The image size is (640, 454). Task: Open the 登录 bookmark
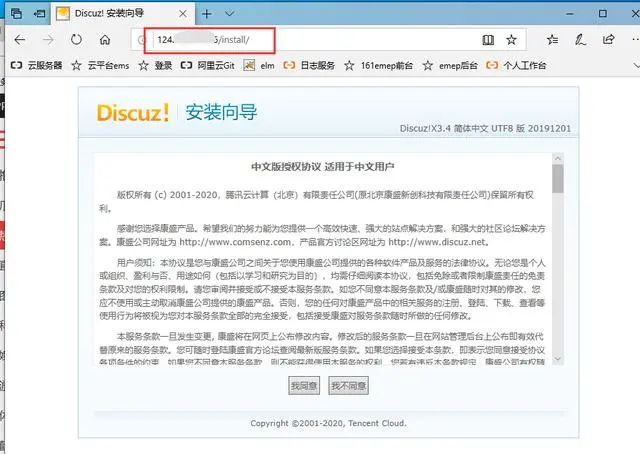(x=155, y=65)
